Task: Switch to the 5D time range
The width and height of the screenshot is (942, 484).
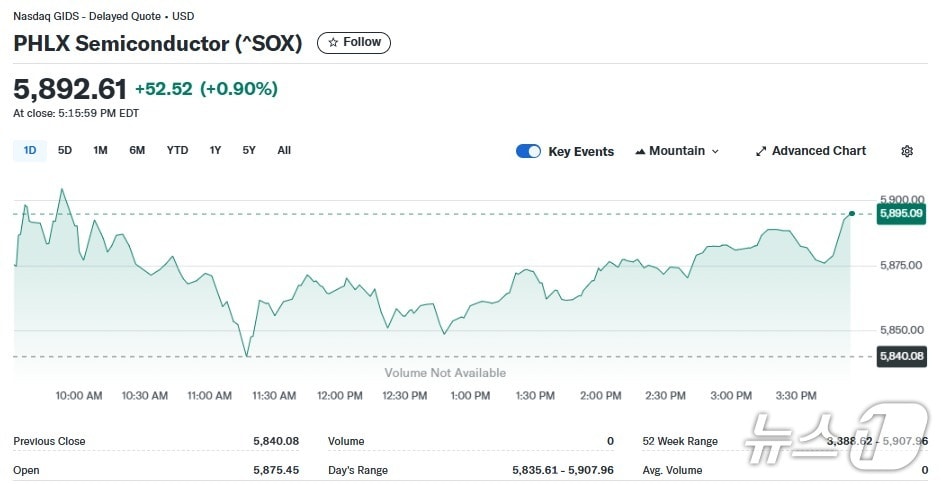Action: [65, 150]
